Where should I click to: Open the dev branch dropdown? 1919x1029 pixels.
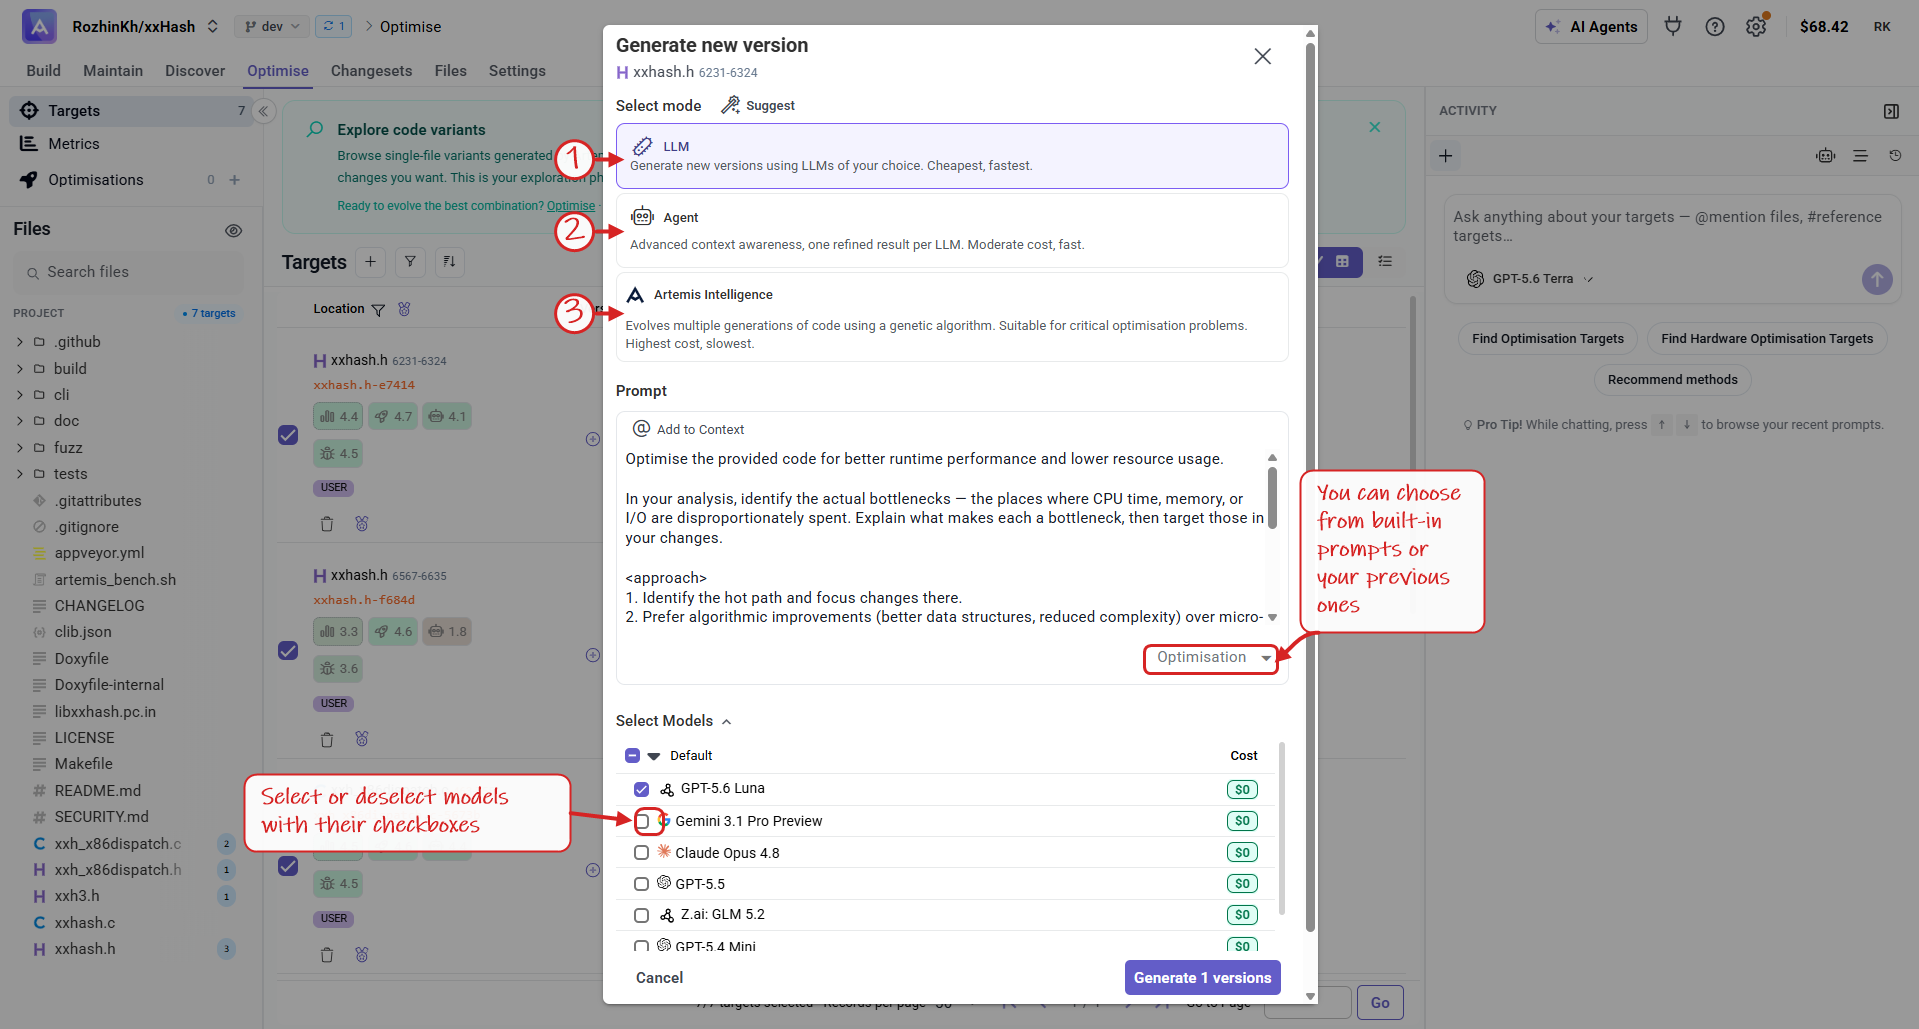point(271,26)
